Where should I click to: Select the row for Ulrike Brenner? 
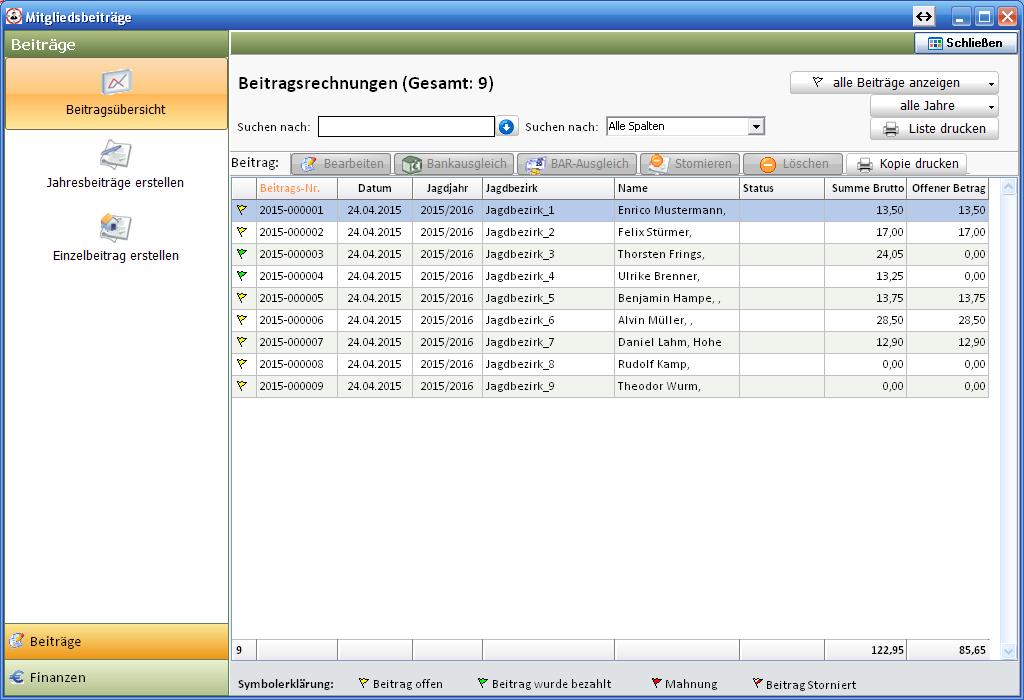tap(658, 276)
